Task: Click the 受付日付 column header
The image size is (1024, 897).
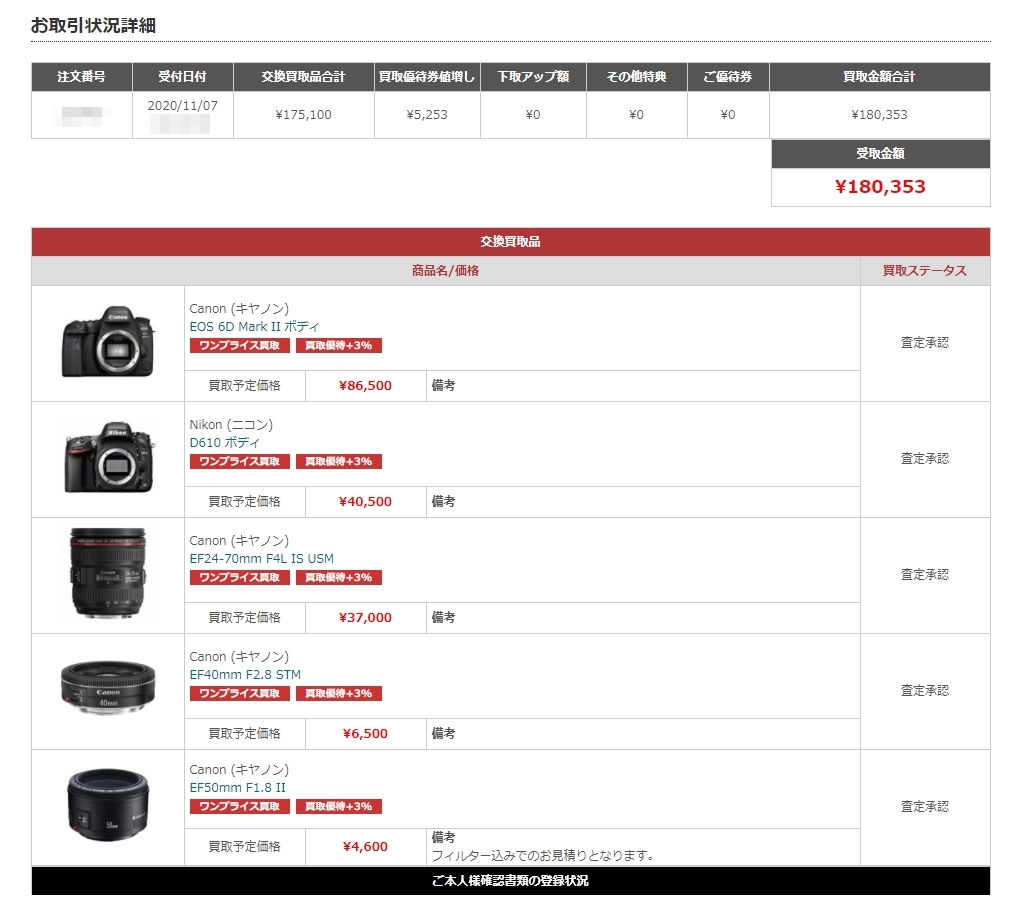Action: pyautogui.click(x=183, y=77)
